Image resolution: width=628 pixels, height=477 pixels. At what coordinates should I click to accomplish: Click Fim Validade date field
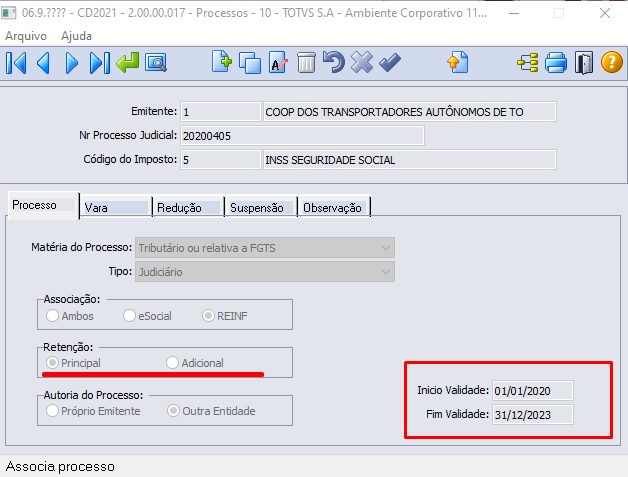click(533, 415)
